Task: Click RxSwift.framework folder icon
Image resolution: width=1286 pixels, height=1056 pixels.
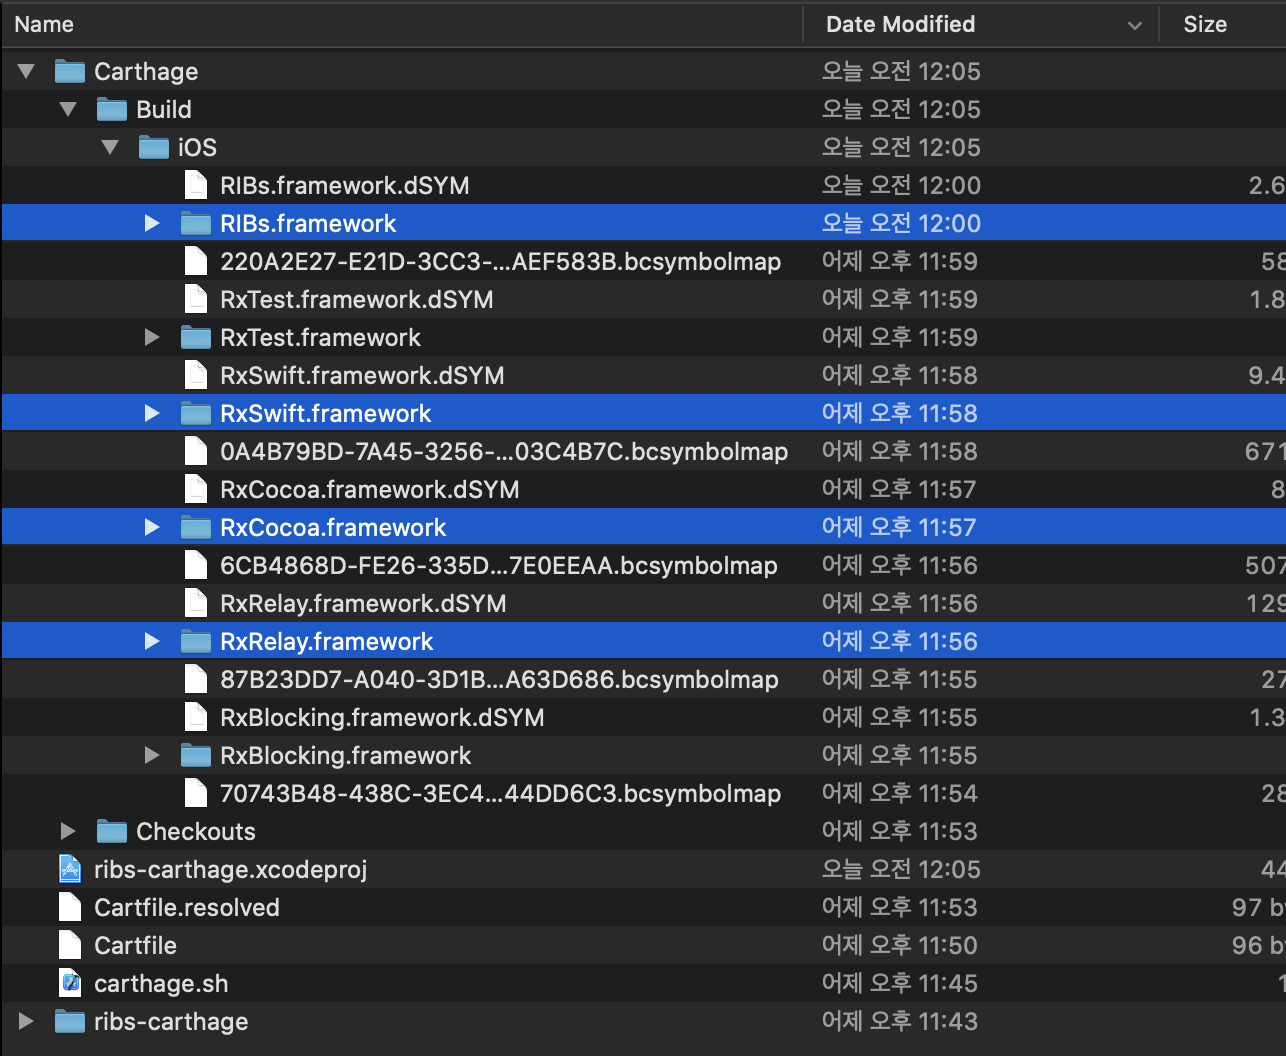Action: 196,413
